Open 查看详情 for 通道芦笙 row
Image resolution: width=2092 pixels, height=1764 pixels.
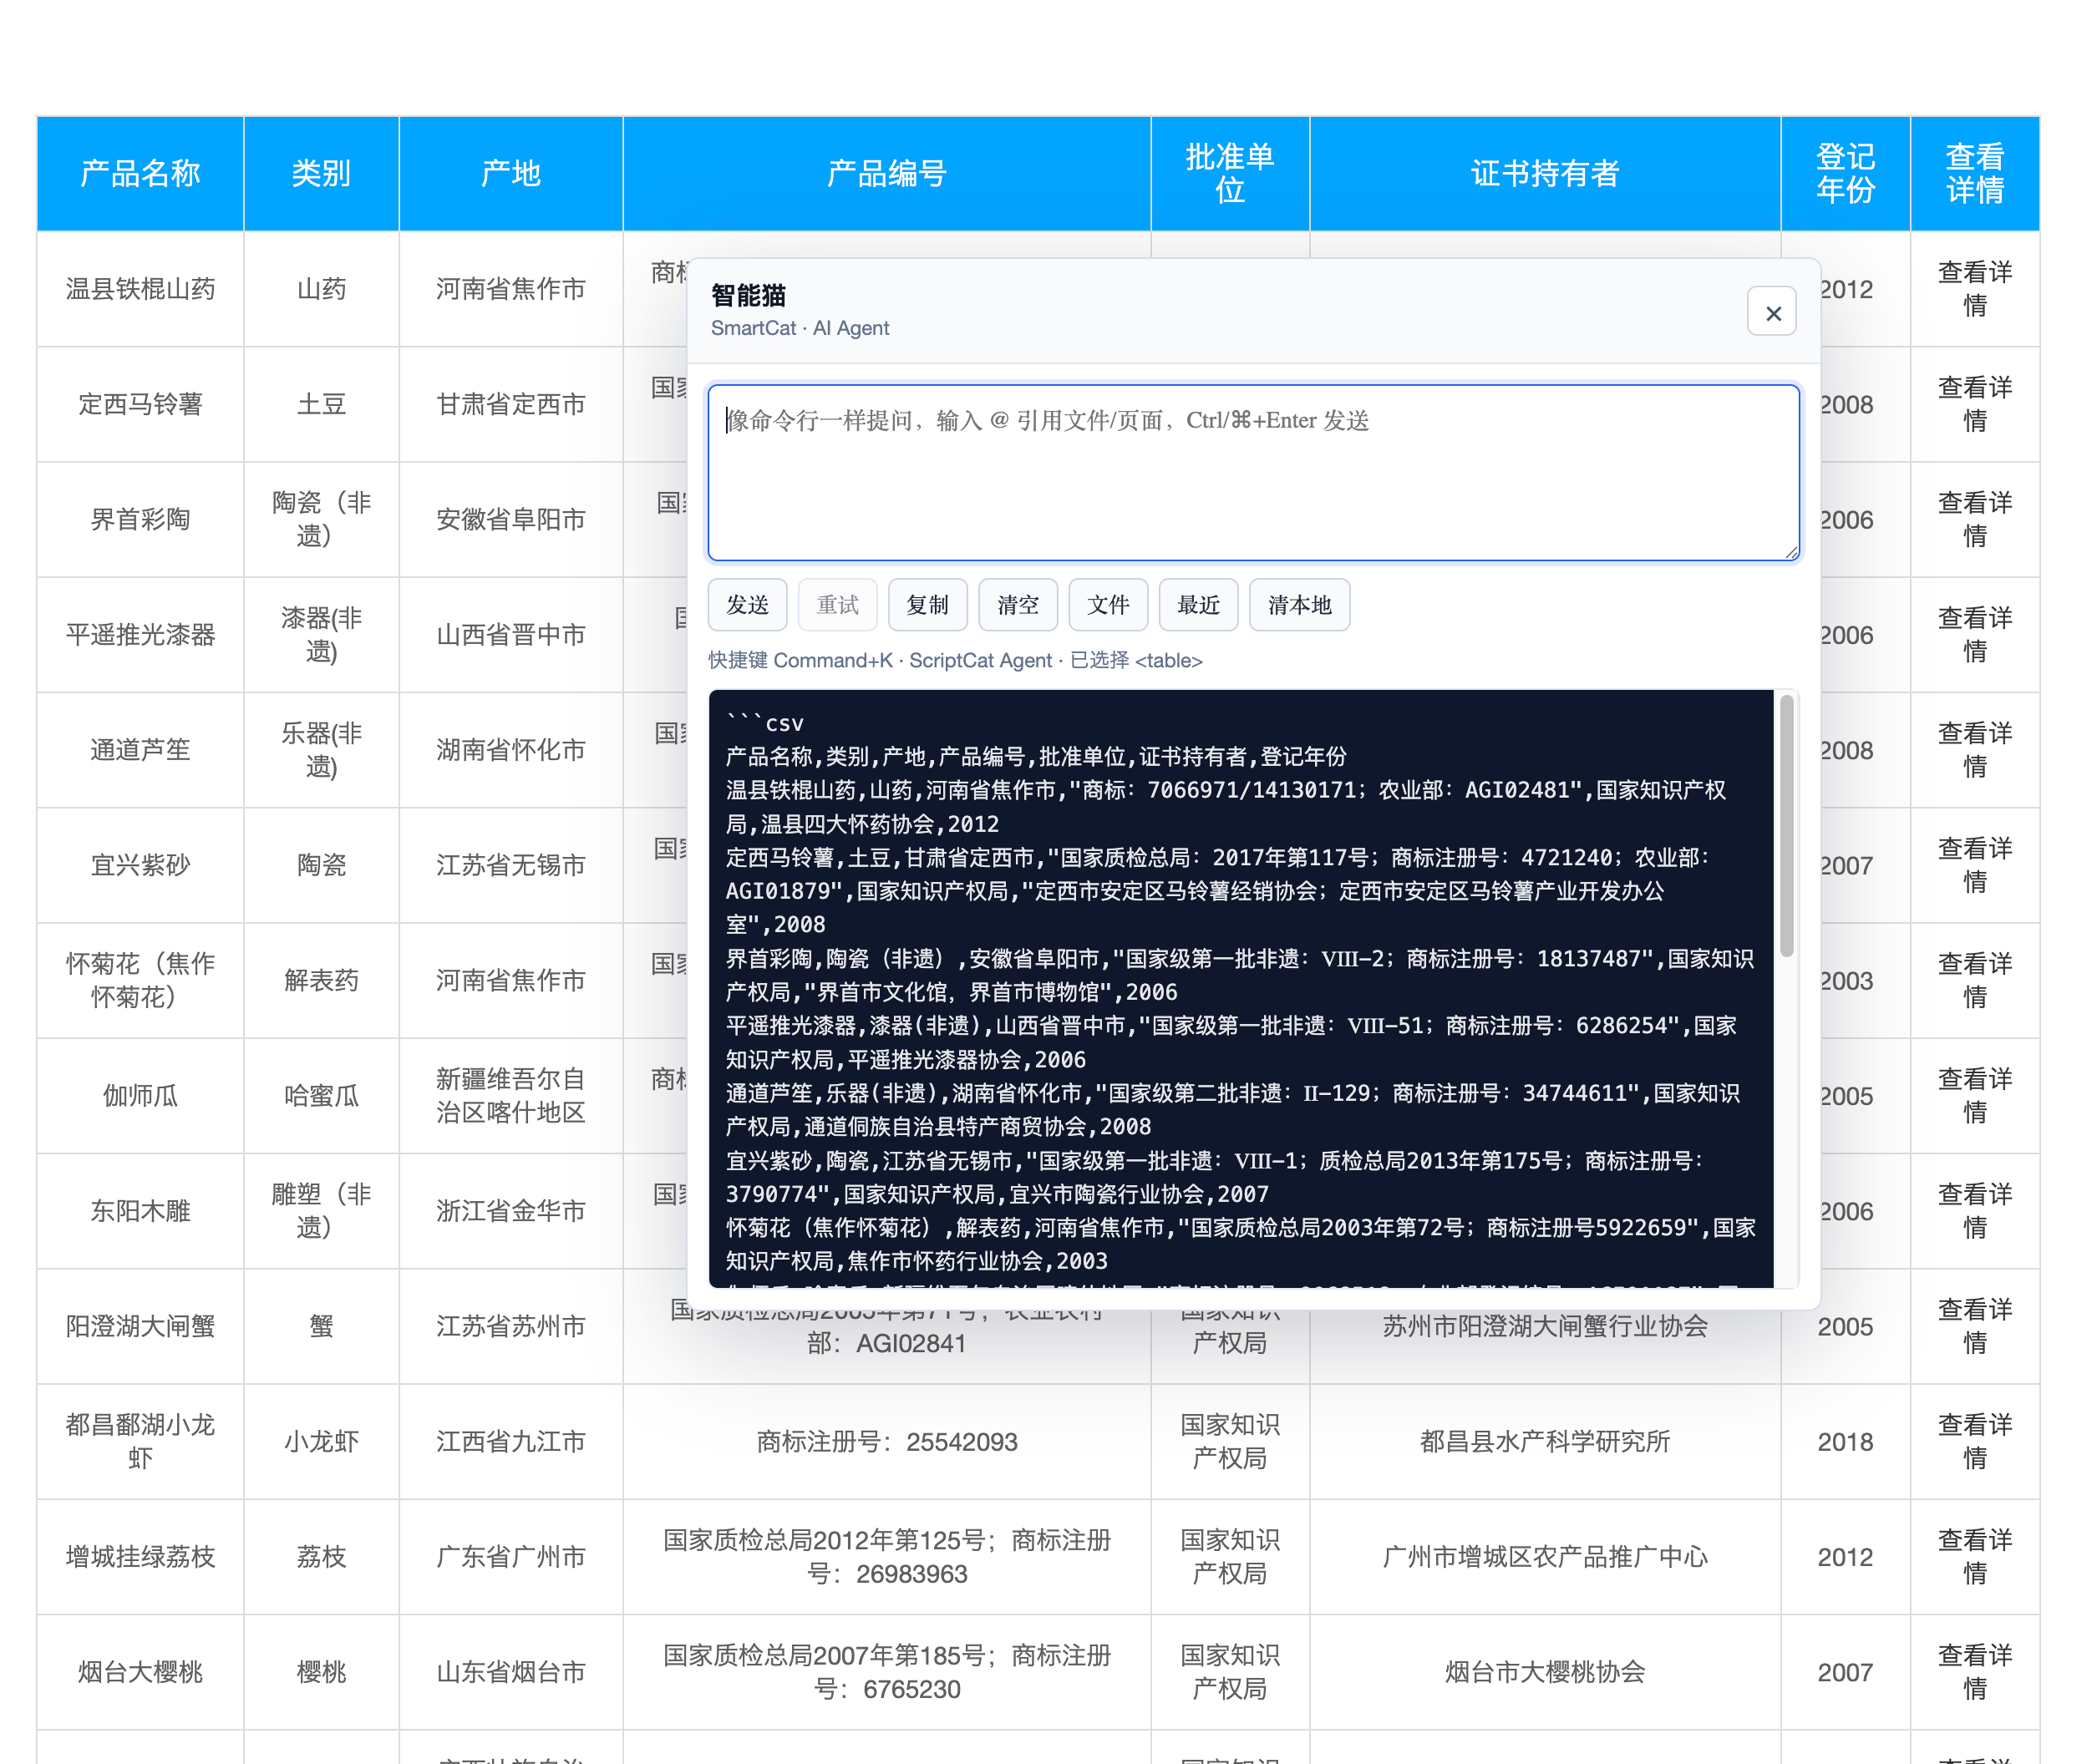[x=1974, y=750]
